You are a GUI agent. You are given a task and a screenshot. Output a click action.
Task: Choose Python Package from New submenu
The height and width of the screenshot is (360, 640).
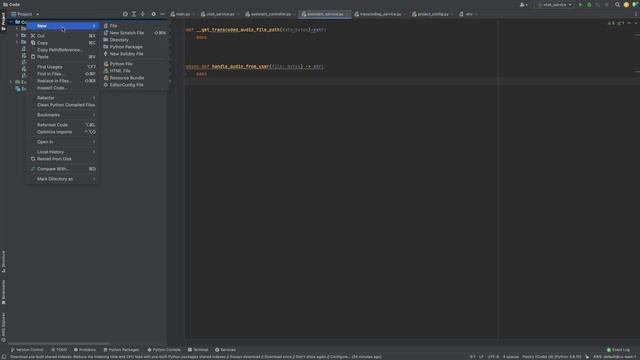[135, 47]
